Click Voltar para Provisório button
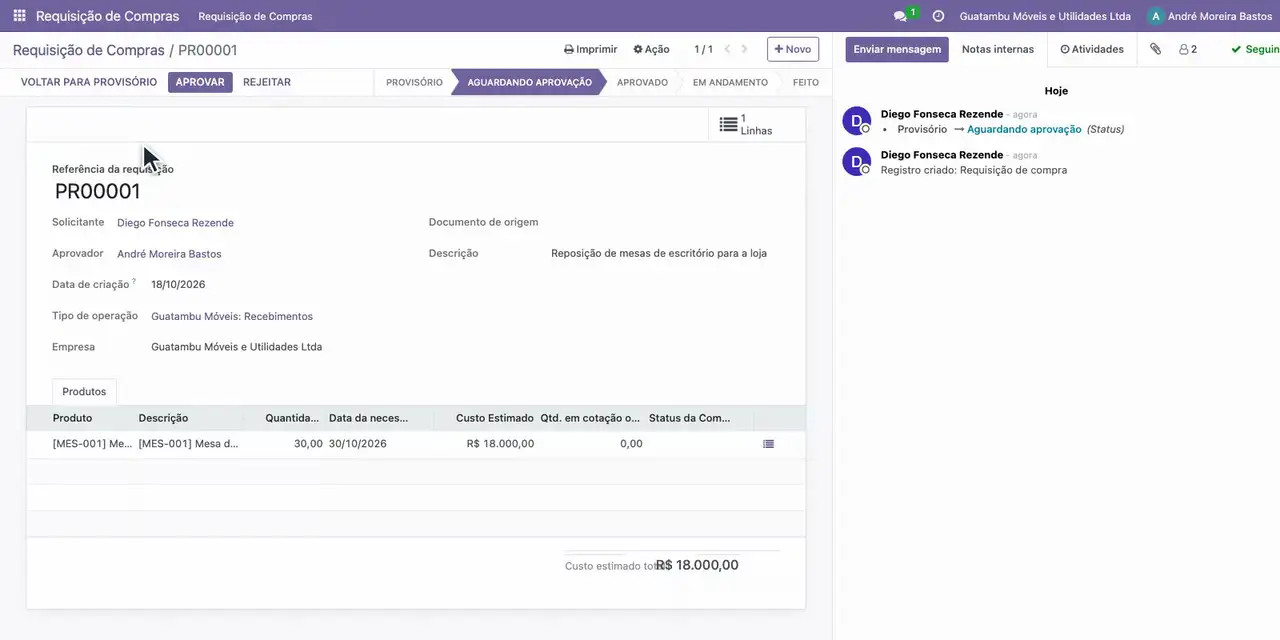The image size is (1280, 640). (89, 82)
